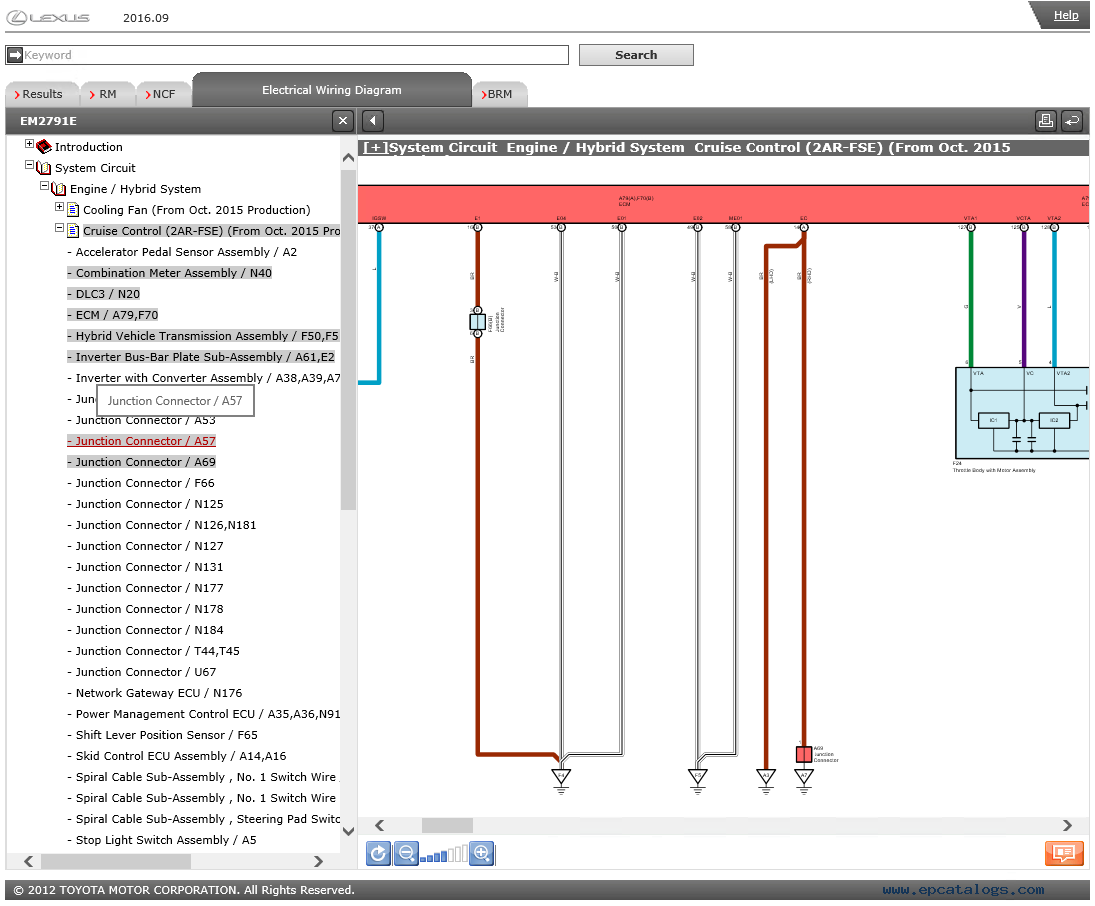Click the diagram scroll right arrow
This screenshot has height=906, width=1095.
coord(1067,825)
